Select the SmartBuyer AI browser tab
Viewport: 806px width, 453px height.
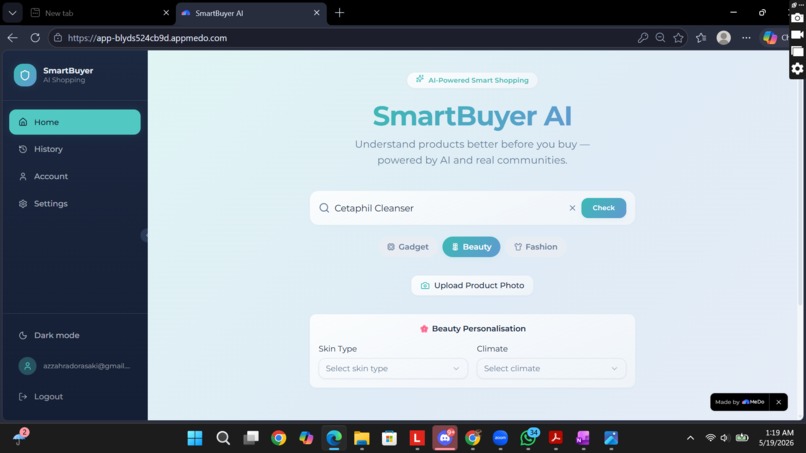[250, 13]
